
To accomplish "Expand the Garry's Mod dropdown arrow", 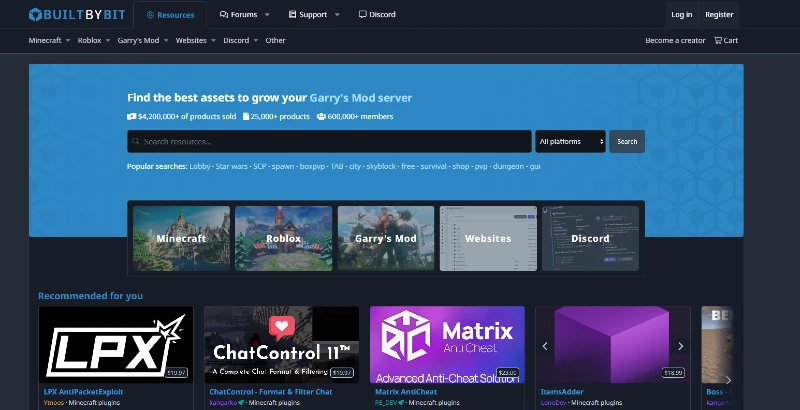I will [166, 41].
